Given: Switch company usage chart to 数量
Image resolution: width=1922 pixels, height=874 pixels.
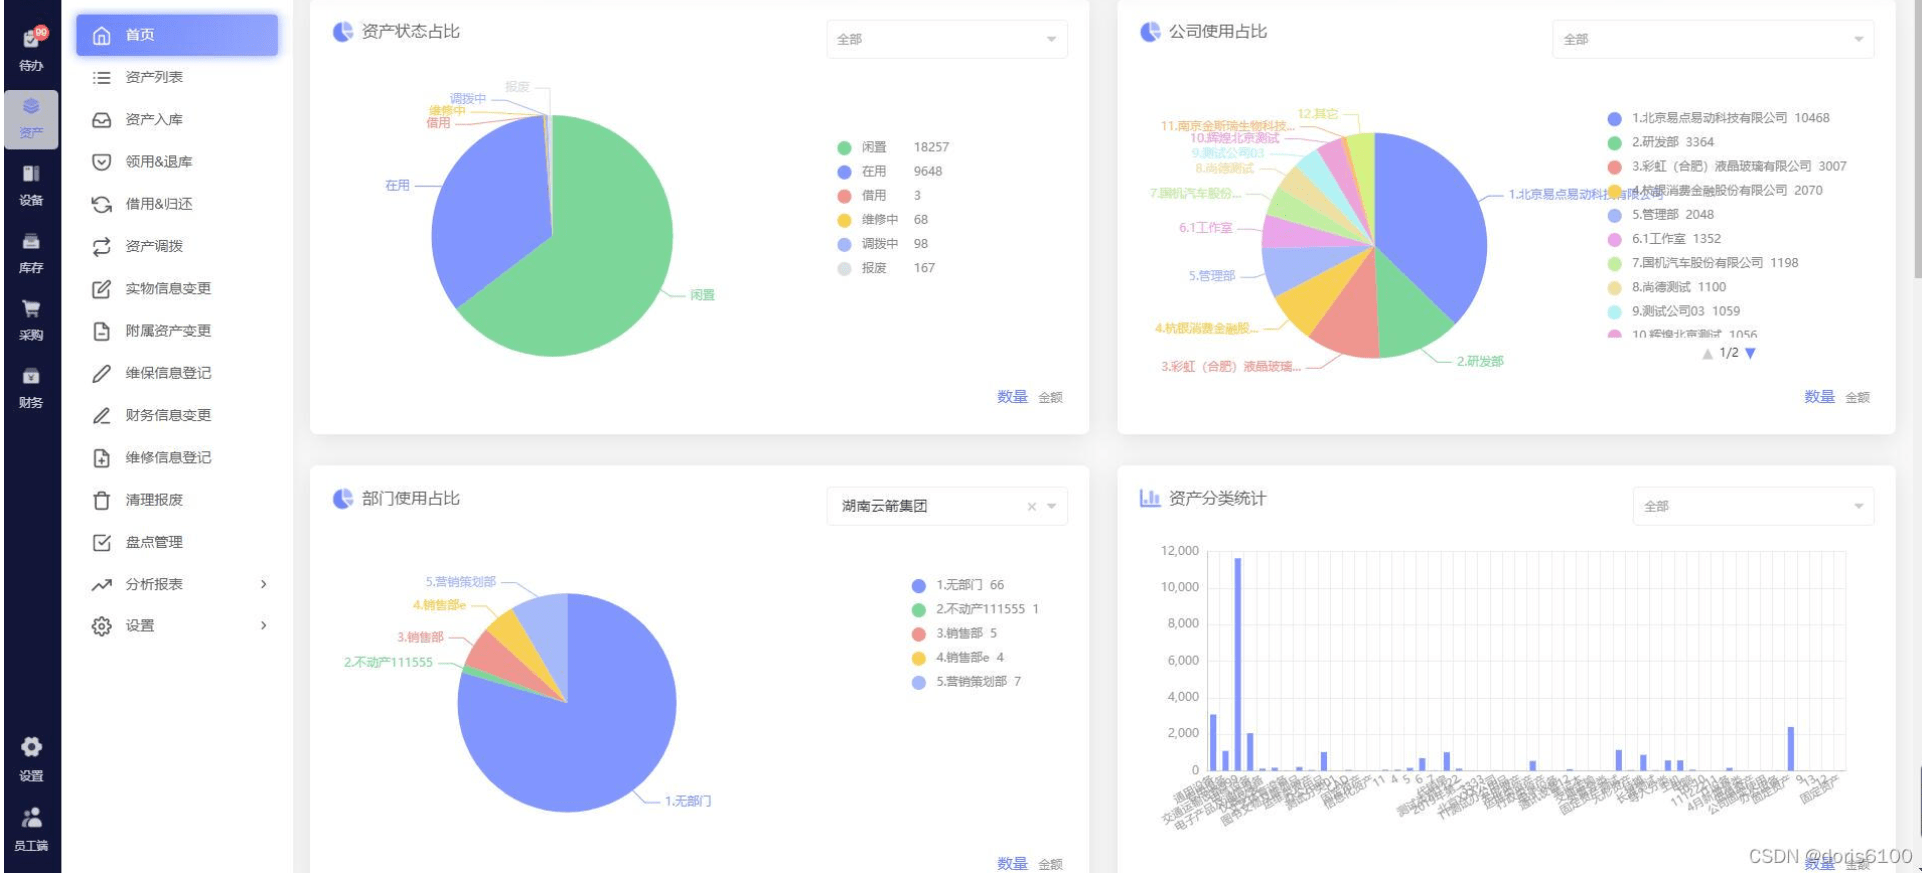Looking at the screenshot, I should click(x=1819, y=397).
